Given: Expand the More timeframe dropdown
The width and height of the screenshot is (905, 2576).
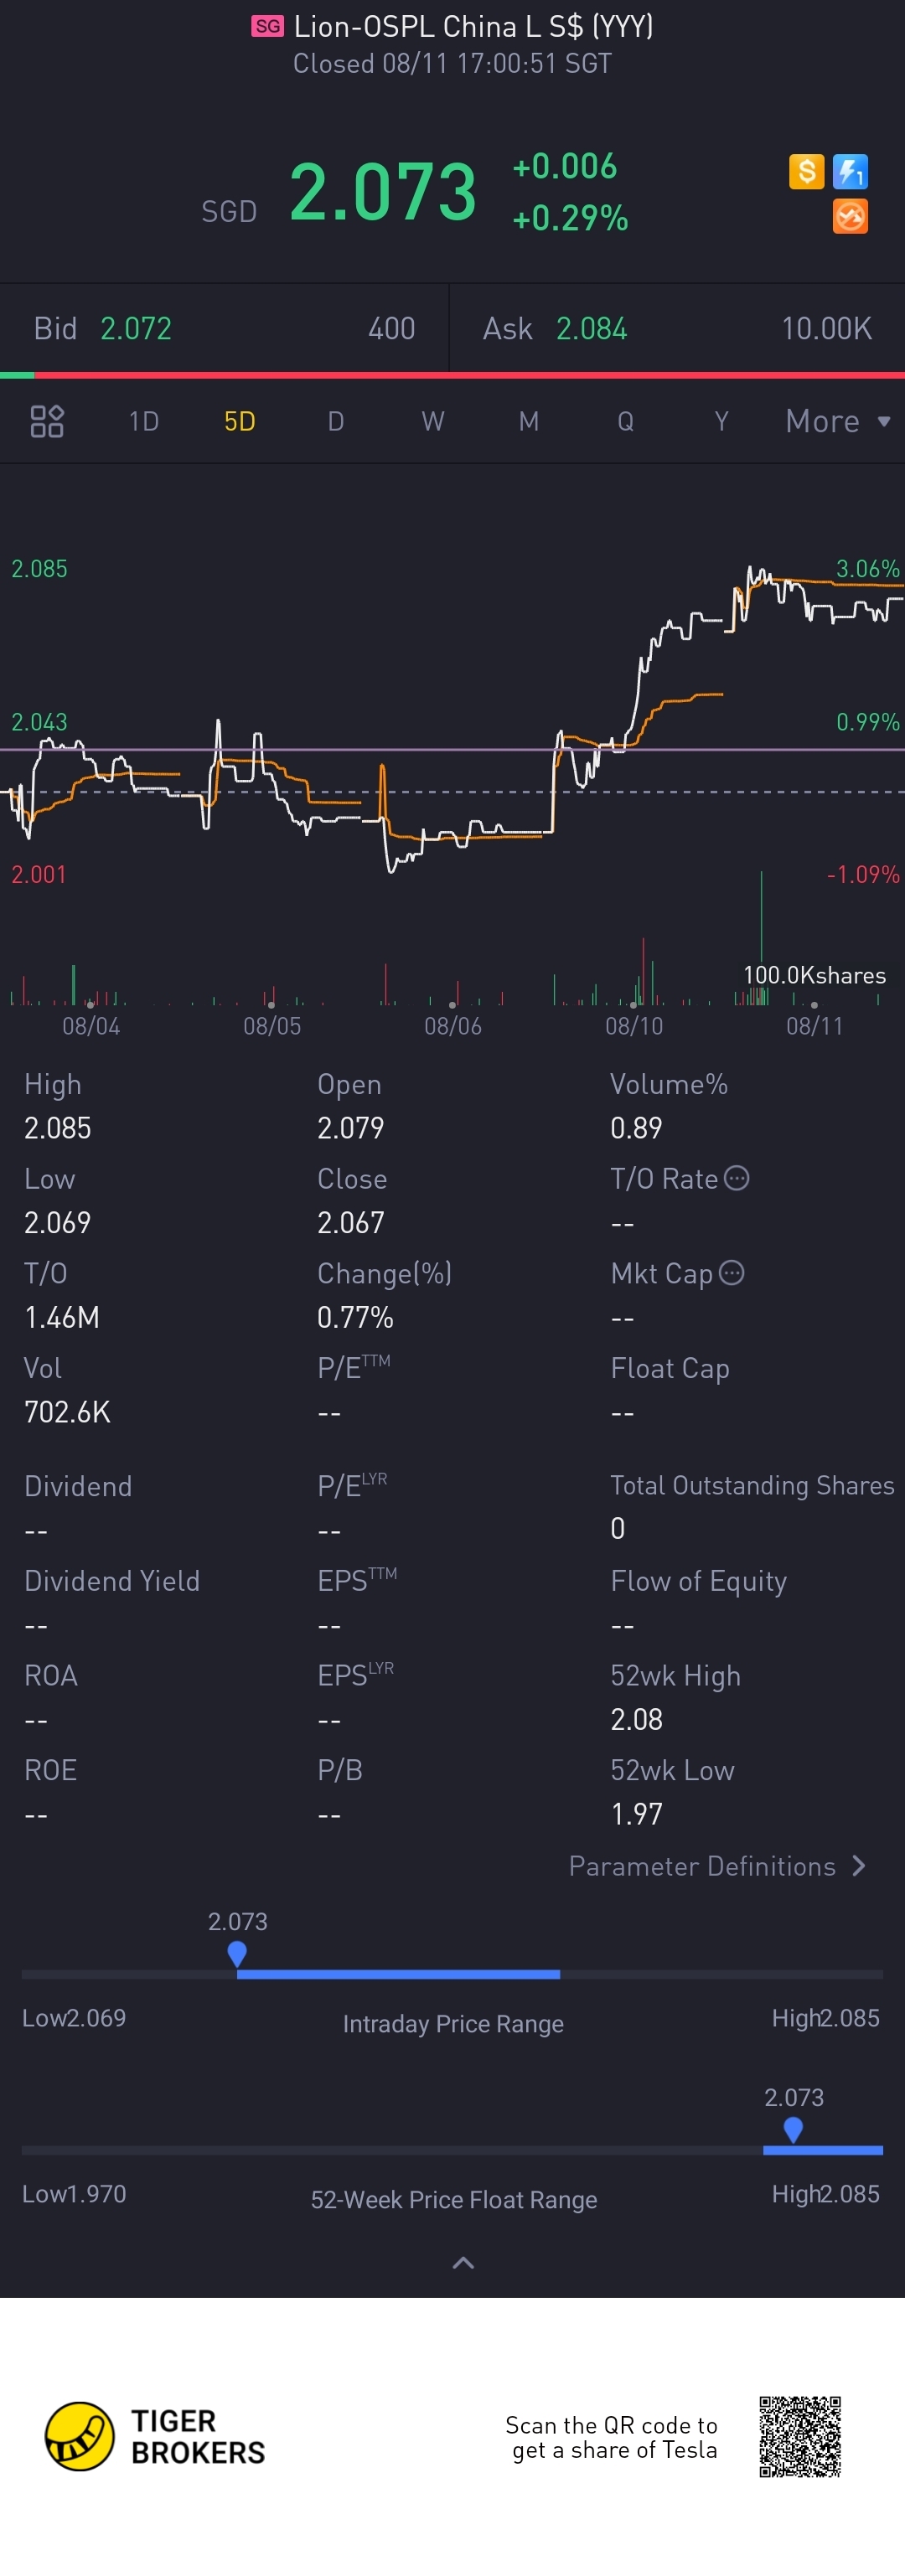Looking at the screenshot, I should 838,421.
